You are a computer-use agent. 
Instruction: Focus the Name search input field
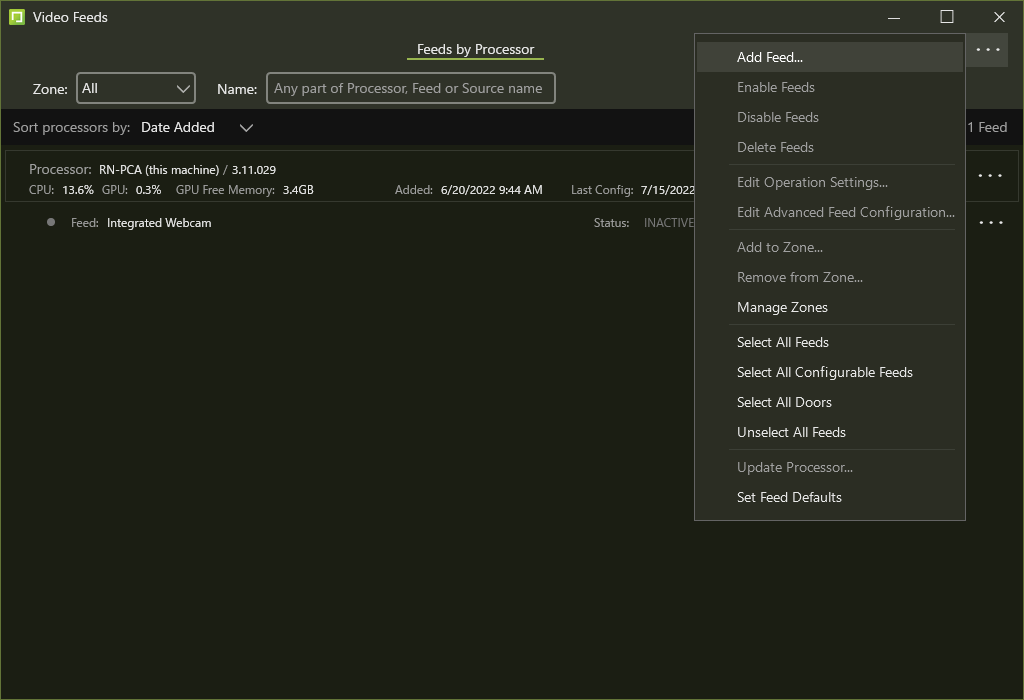(x=410, y=88)
